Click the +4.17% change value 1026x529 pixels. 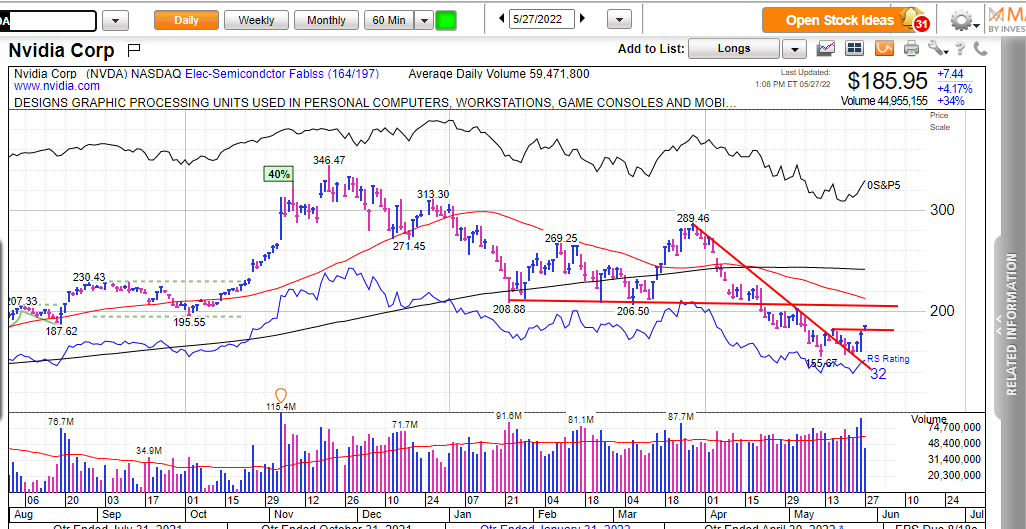tap(955, 88)
